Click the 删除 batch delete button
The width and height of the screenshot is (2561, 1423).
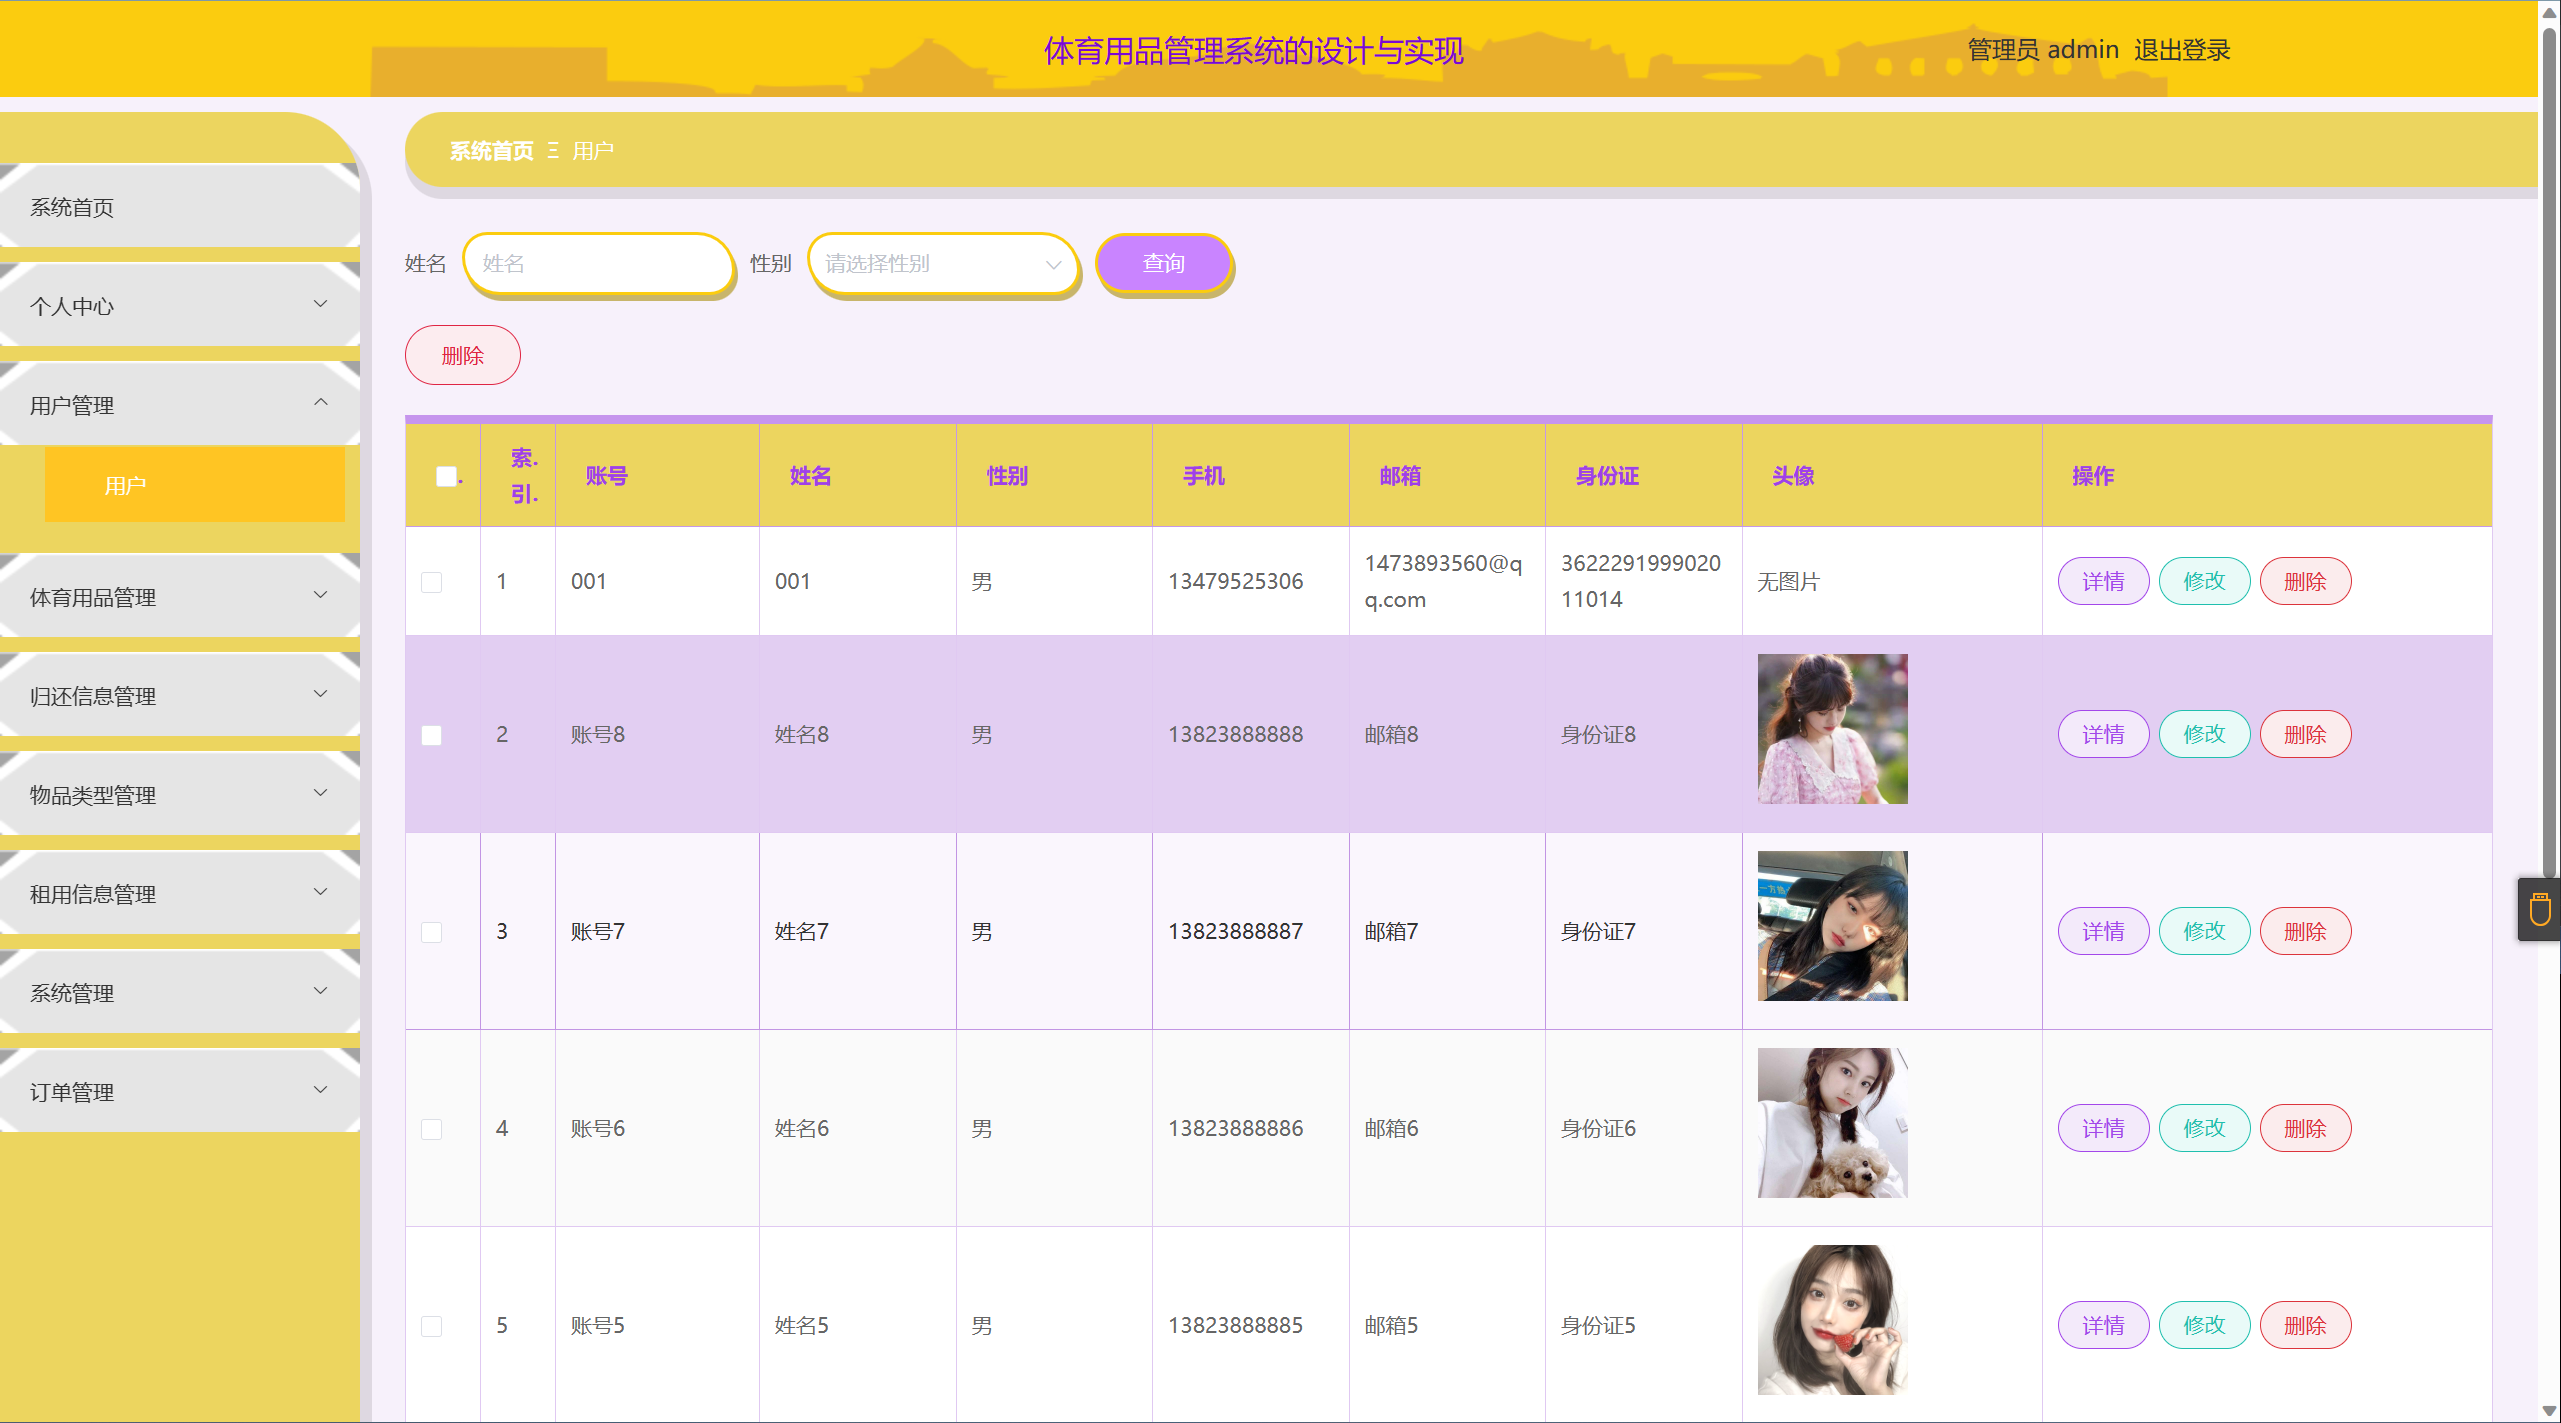click(462, 354)
